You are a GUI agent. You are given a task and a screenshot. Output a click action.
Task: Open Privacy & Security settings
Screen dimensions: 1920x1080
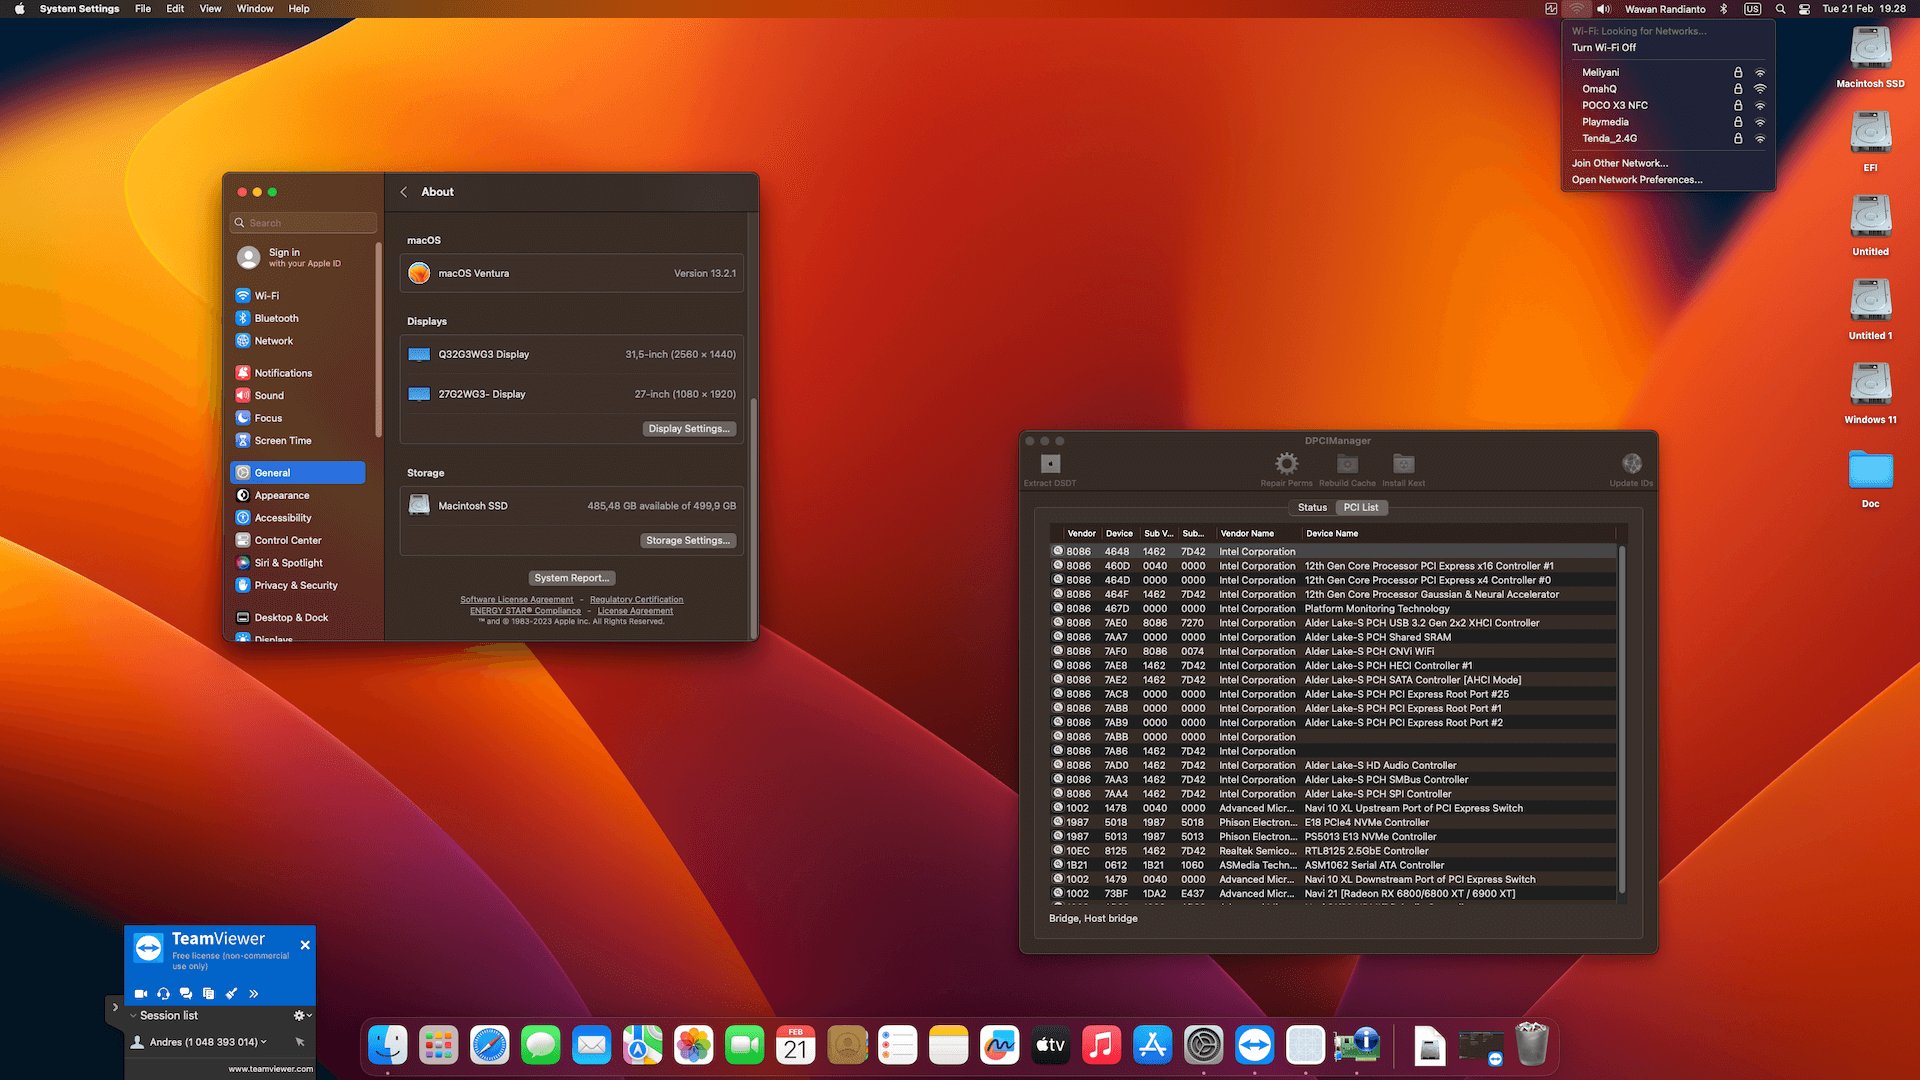coord(299,586)
